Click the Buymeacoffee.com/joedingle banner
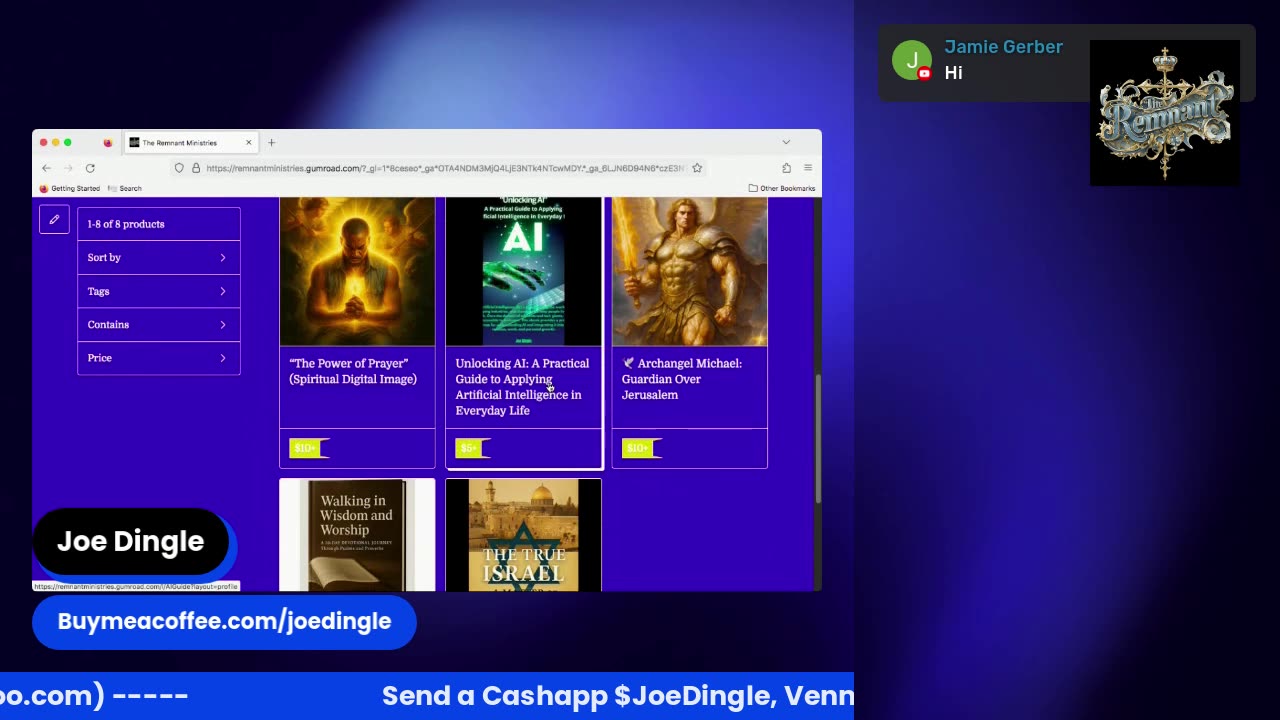Viewport: 1280px width, 720px height. (224, 621)
